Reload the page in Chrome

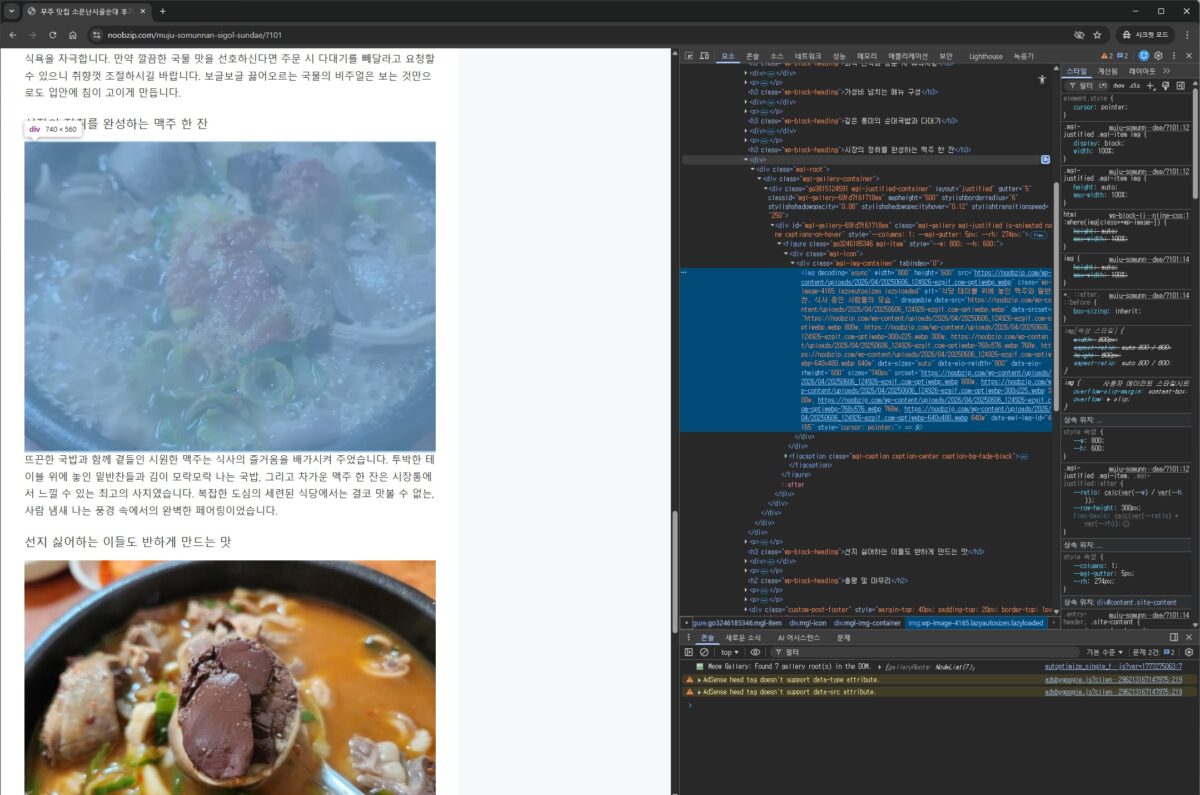(x=53, y=34)
